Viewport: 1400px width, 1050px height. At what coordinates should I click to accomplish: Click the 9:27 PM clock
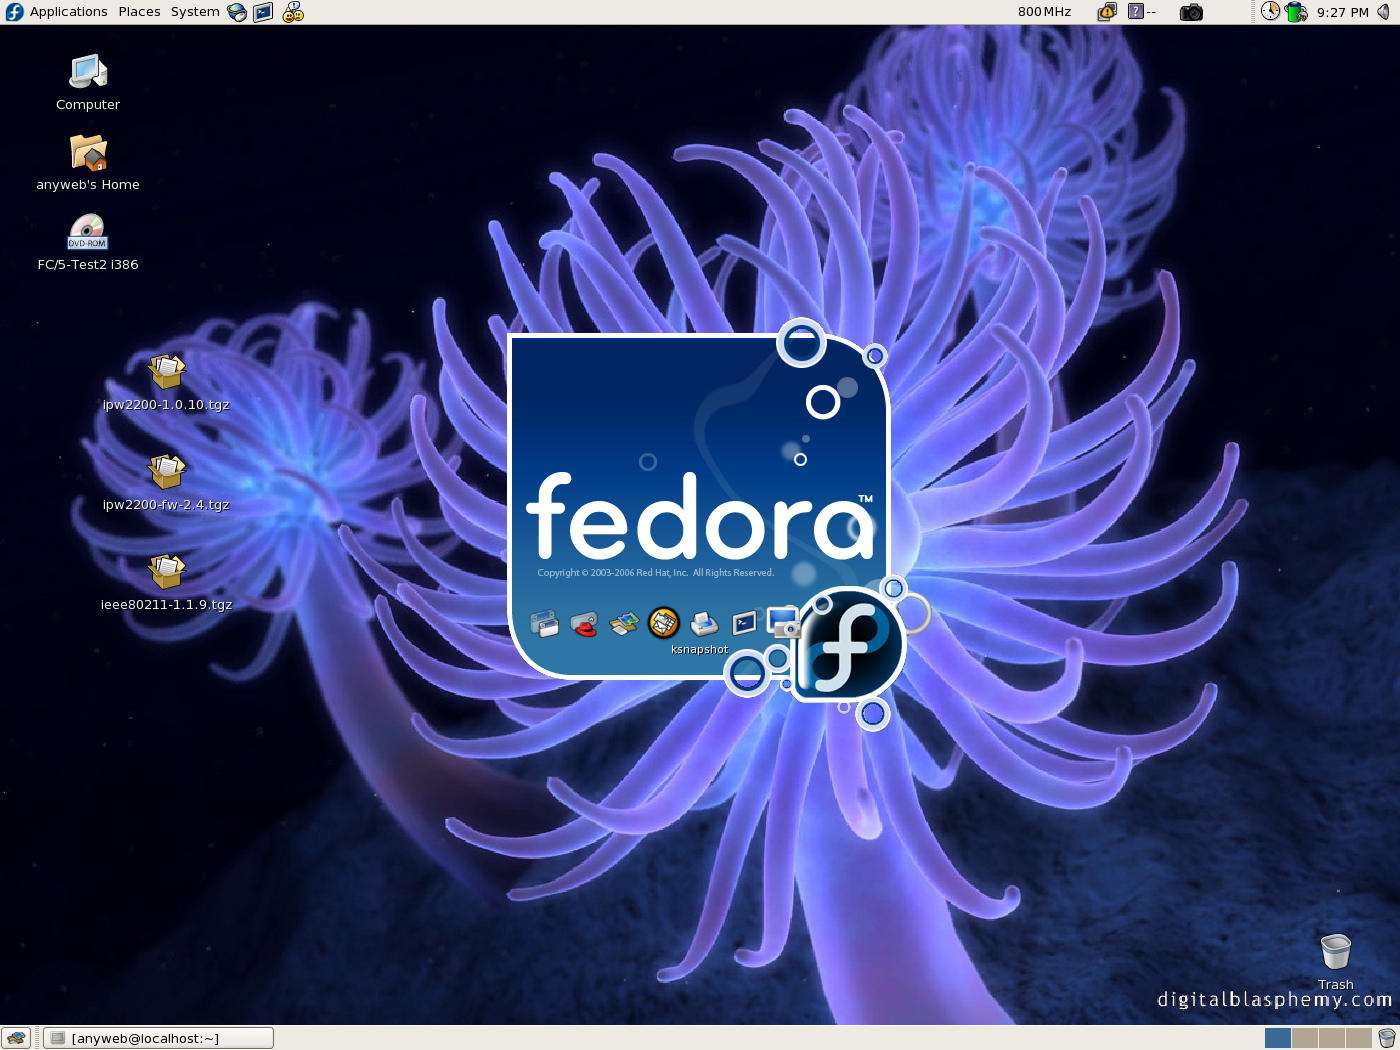(x=1342, y=12)
